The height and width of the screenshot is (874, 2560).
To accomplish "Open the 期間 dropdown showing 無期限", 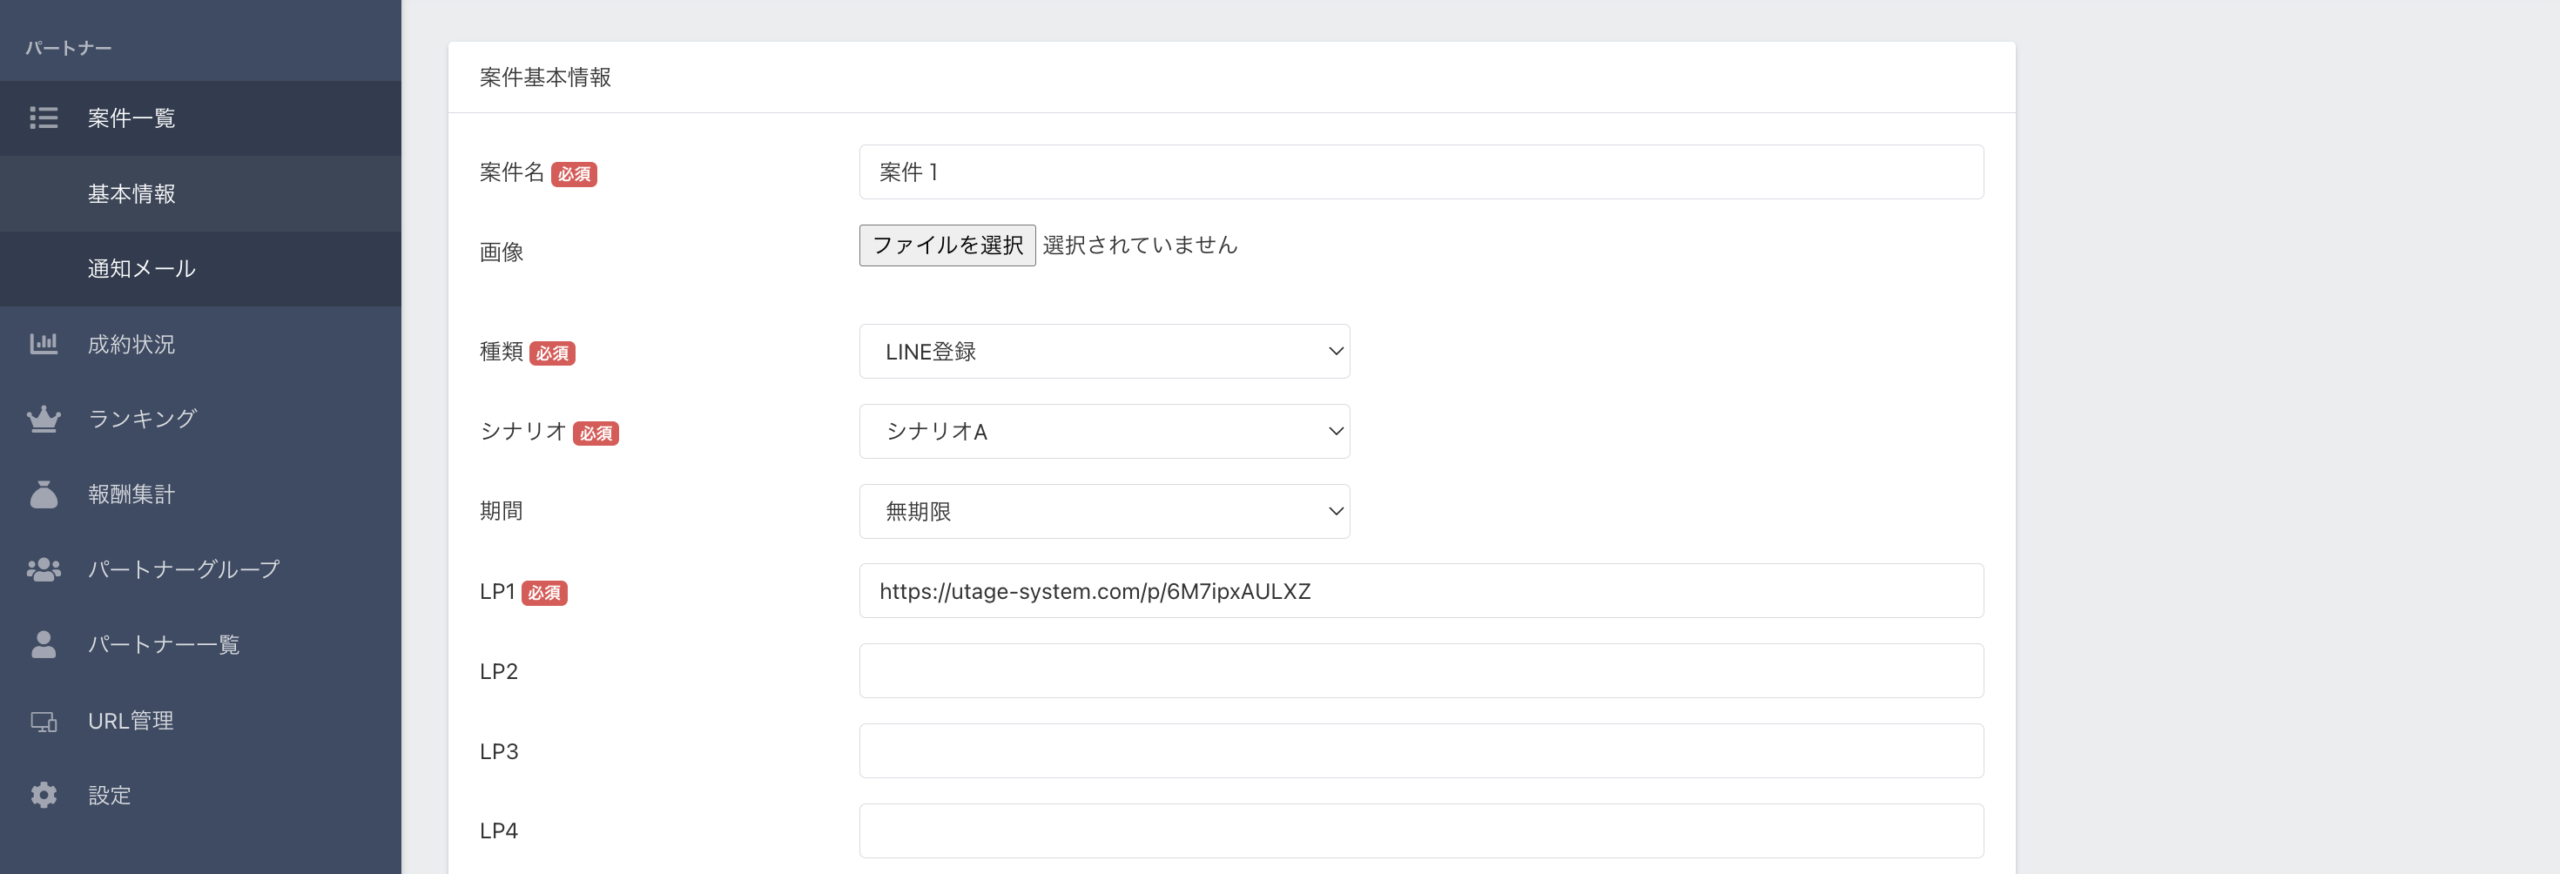I will (x=1104, y=511).
